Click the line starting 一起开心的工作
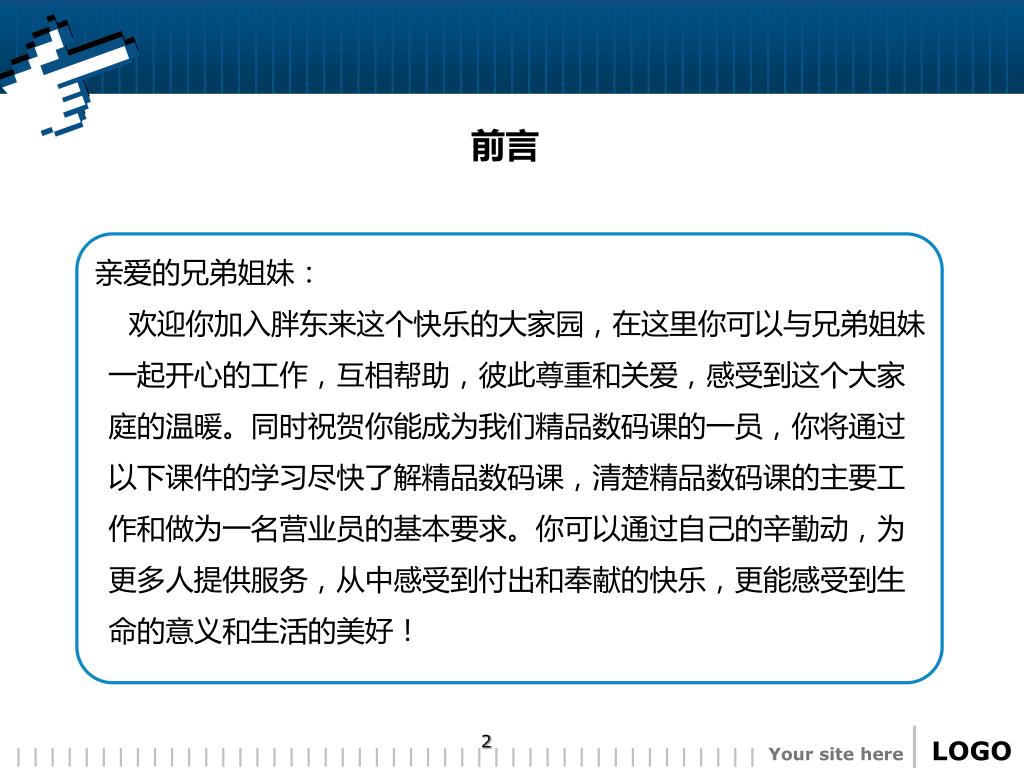This screenshot has width=1024, height=768. click(x=507, y=376)
